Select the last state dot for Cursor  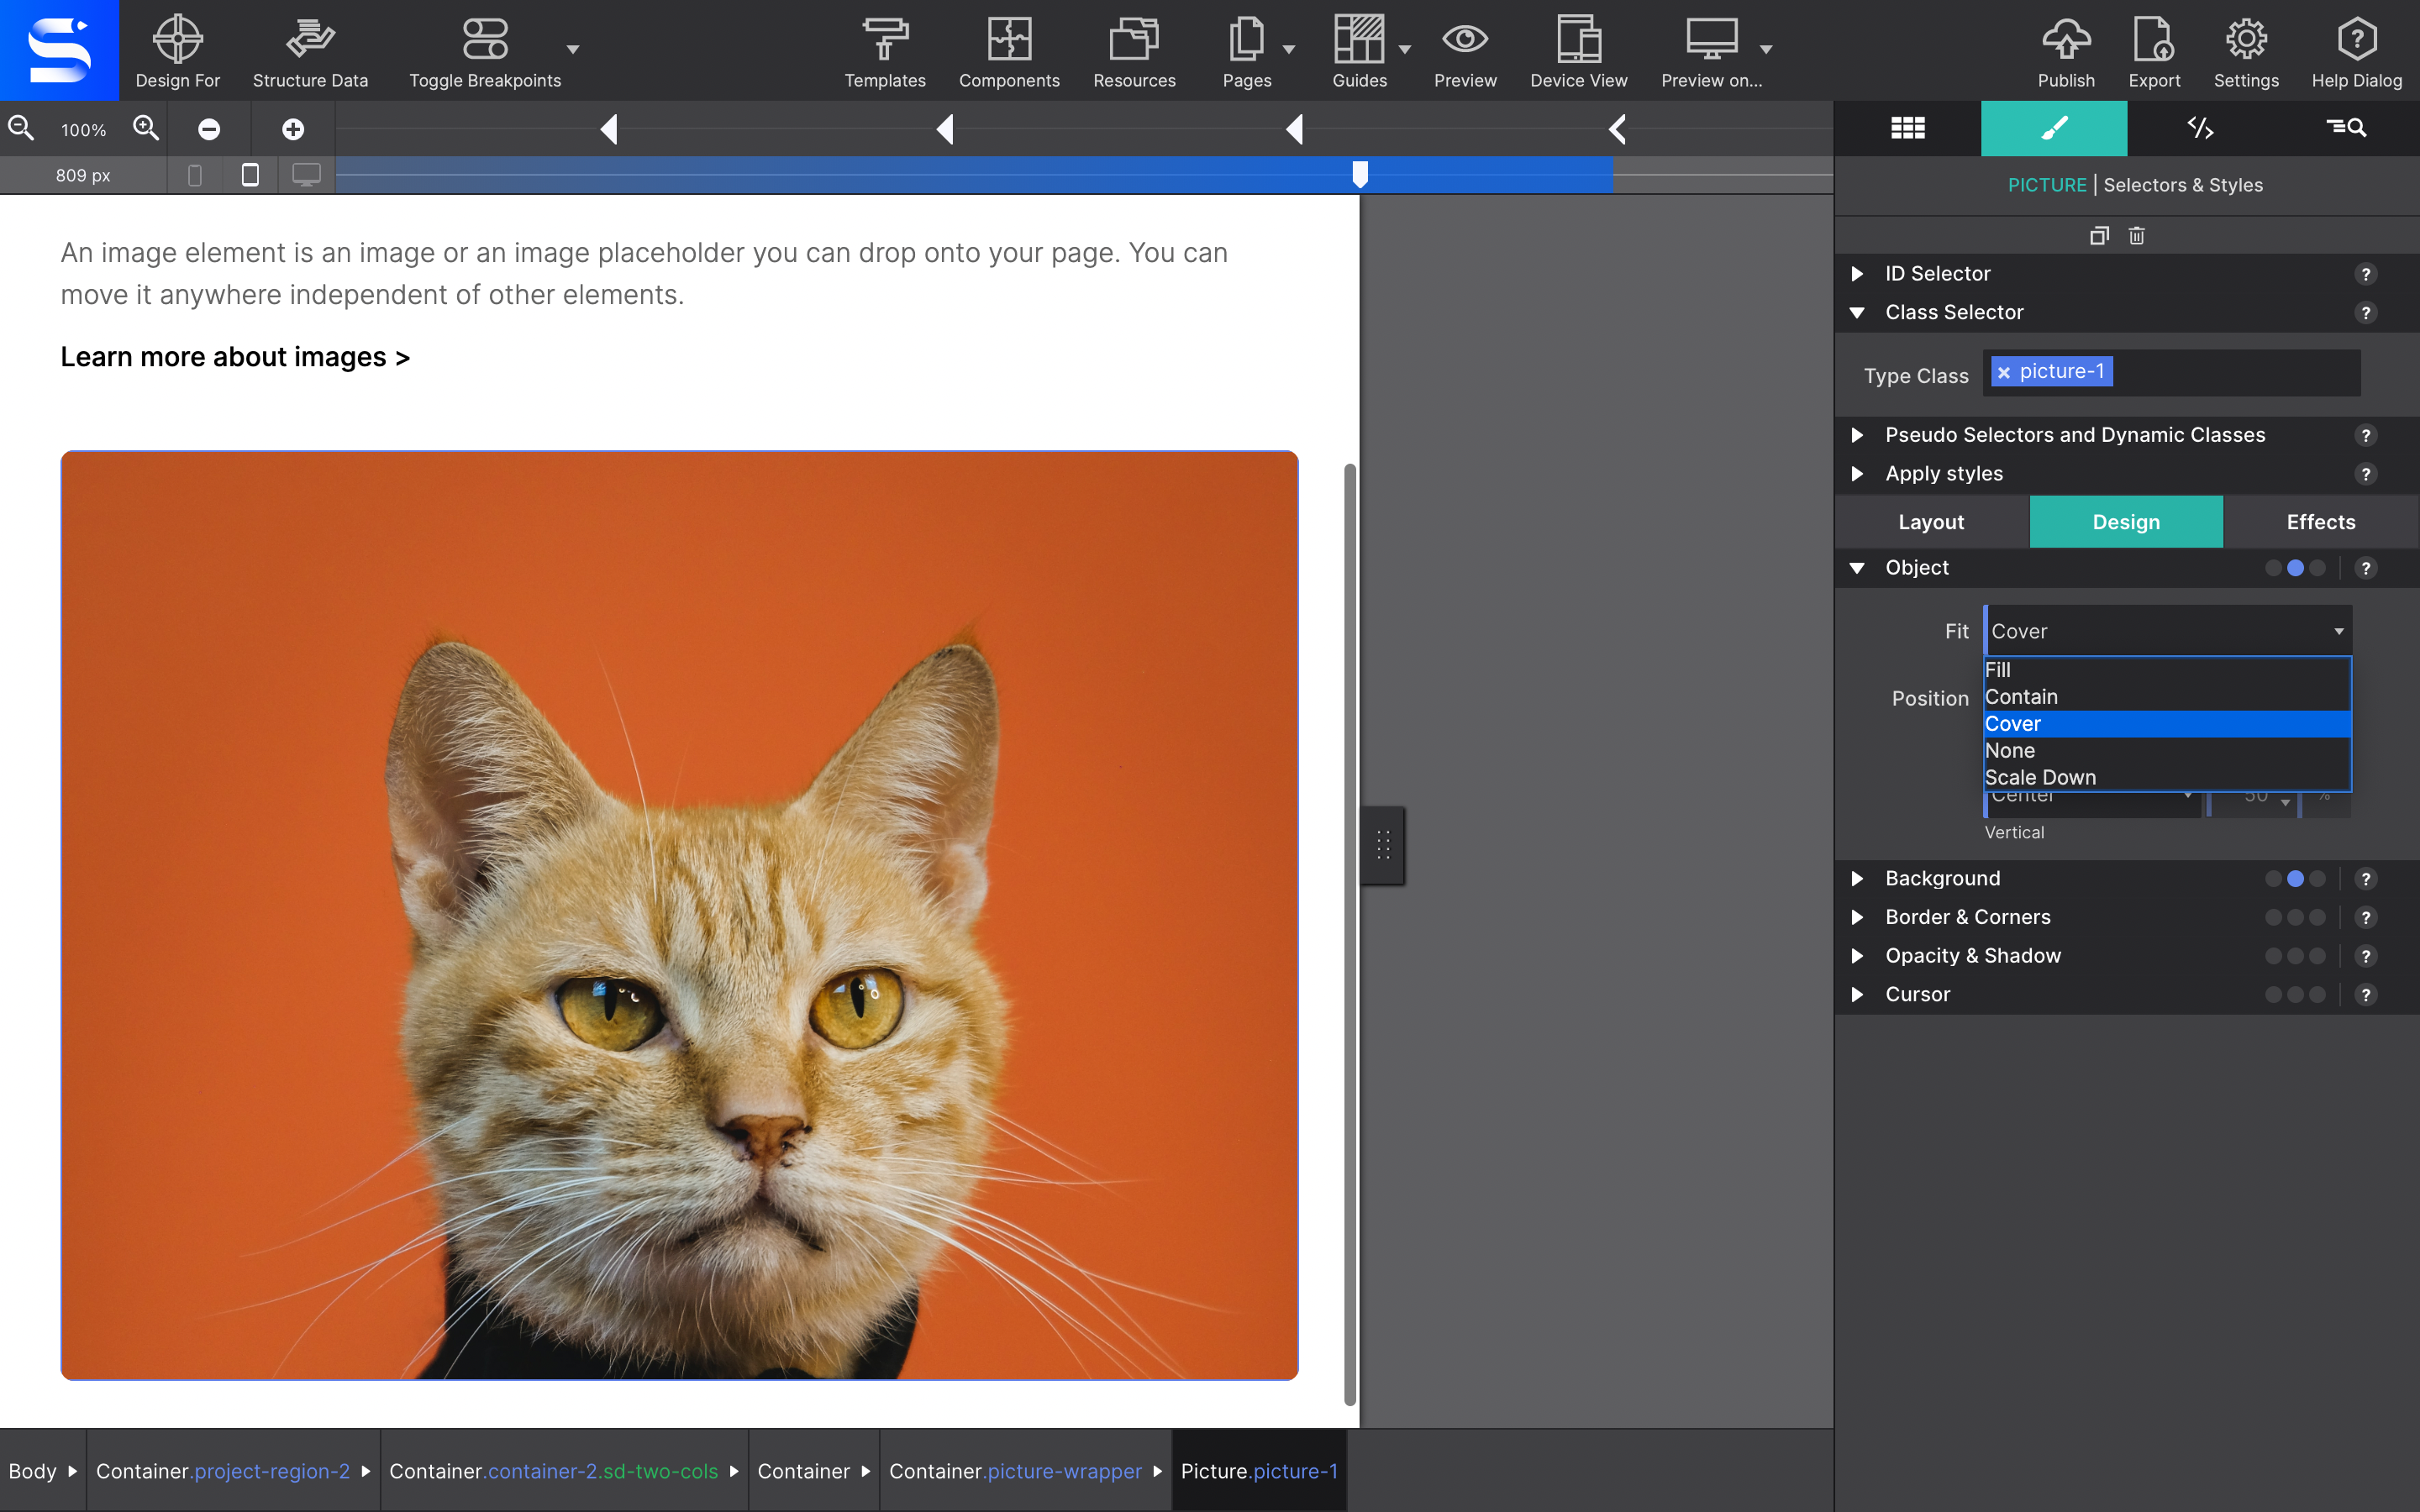point(2317,995)
